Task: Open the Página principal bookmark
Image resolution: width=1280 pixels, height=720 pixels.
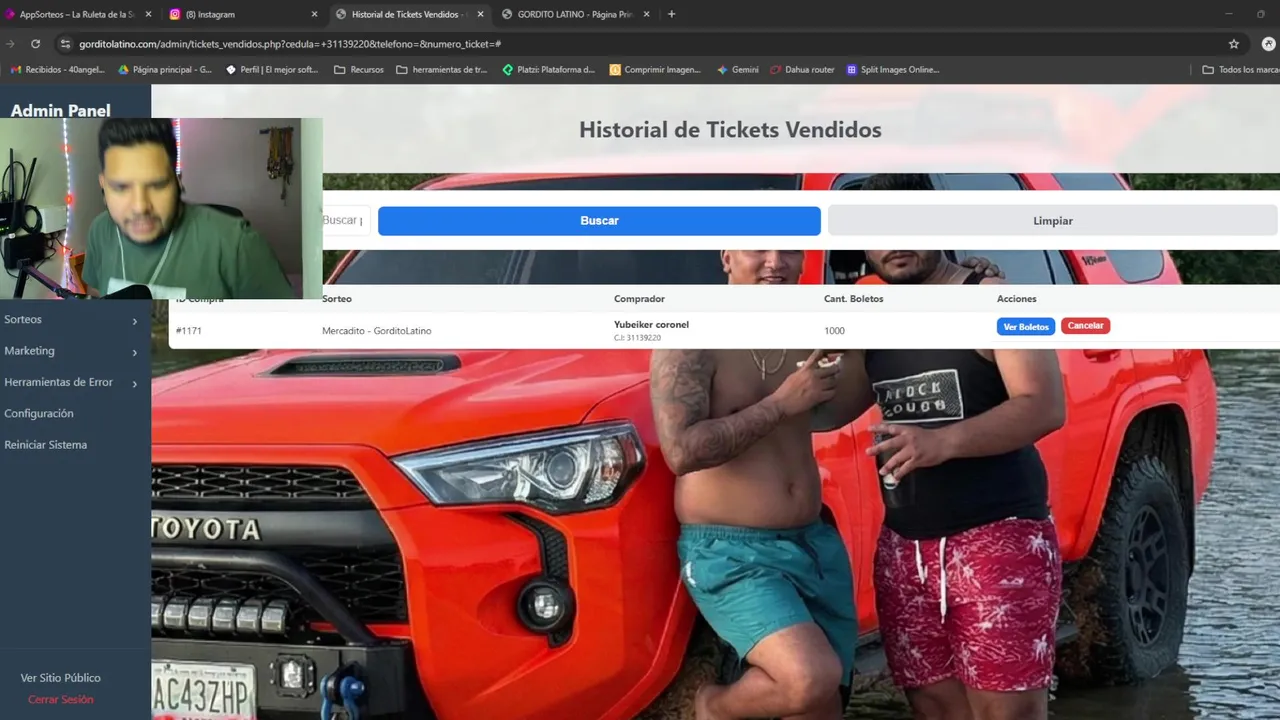Action: point(165,70)
